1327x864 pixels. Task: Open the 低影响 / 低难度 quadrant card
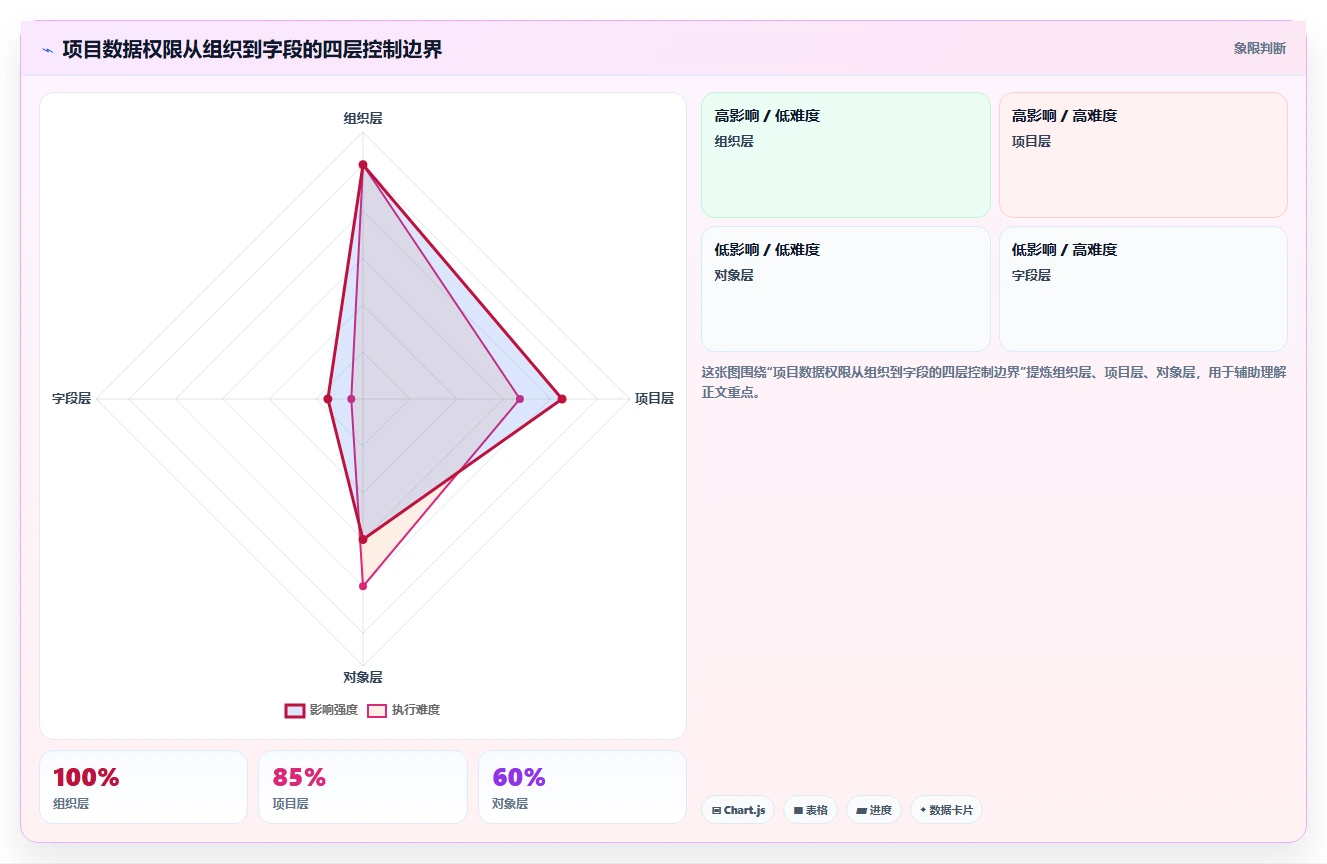coord(846,289)
